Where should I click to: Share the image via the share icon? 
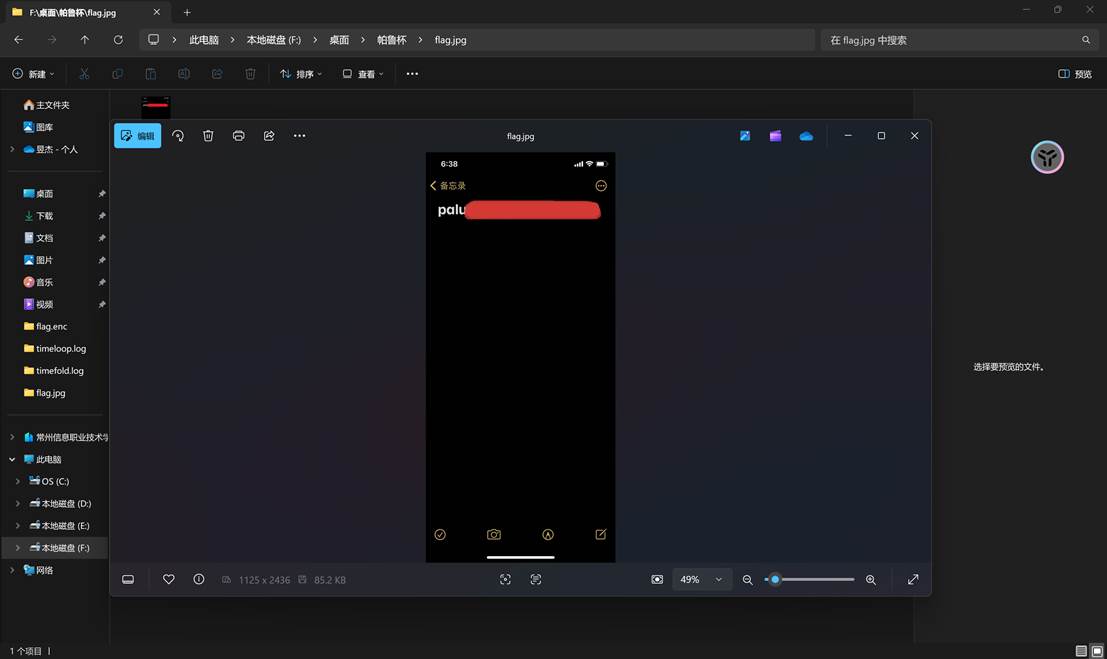(268, 135)
